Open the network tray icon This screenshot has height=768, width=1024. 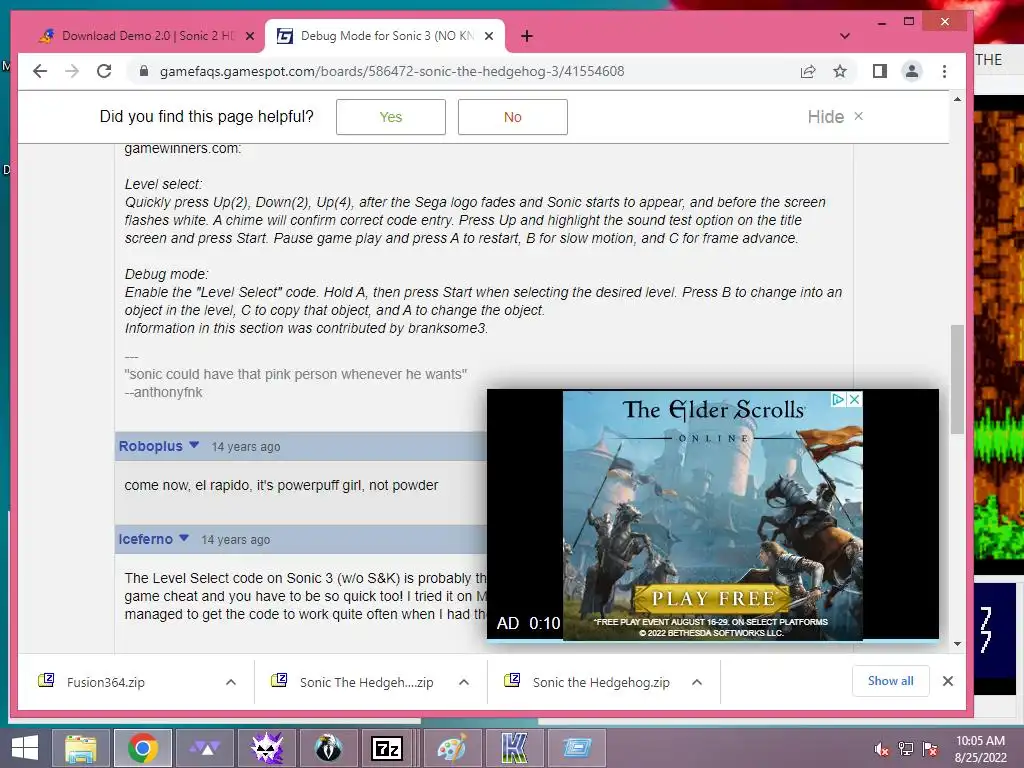[906, 749]
